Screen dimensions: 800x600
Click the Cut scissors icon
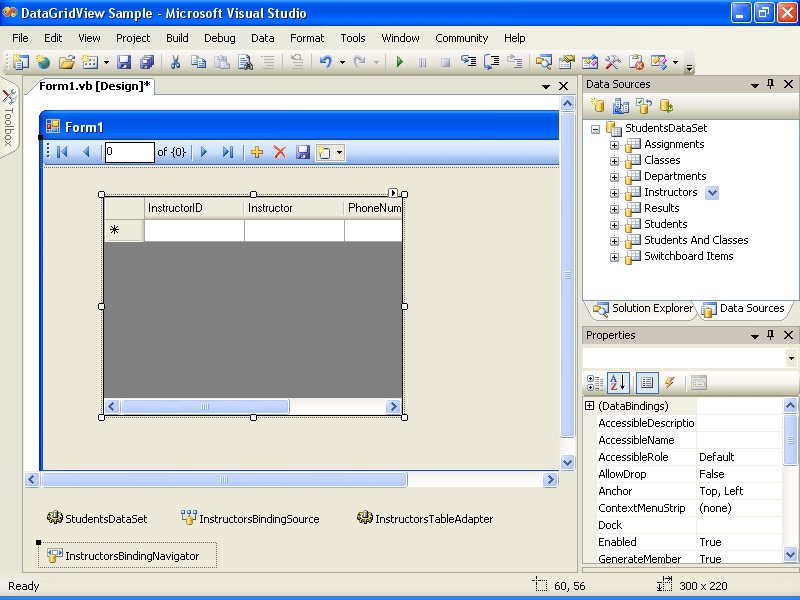(x=175, y=62)
